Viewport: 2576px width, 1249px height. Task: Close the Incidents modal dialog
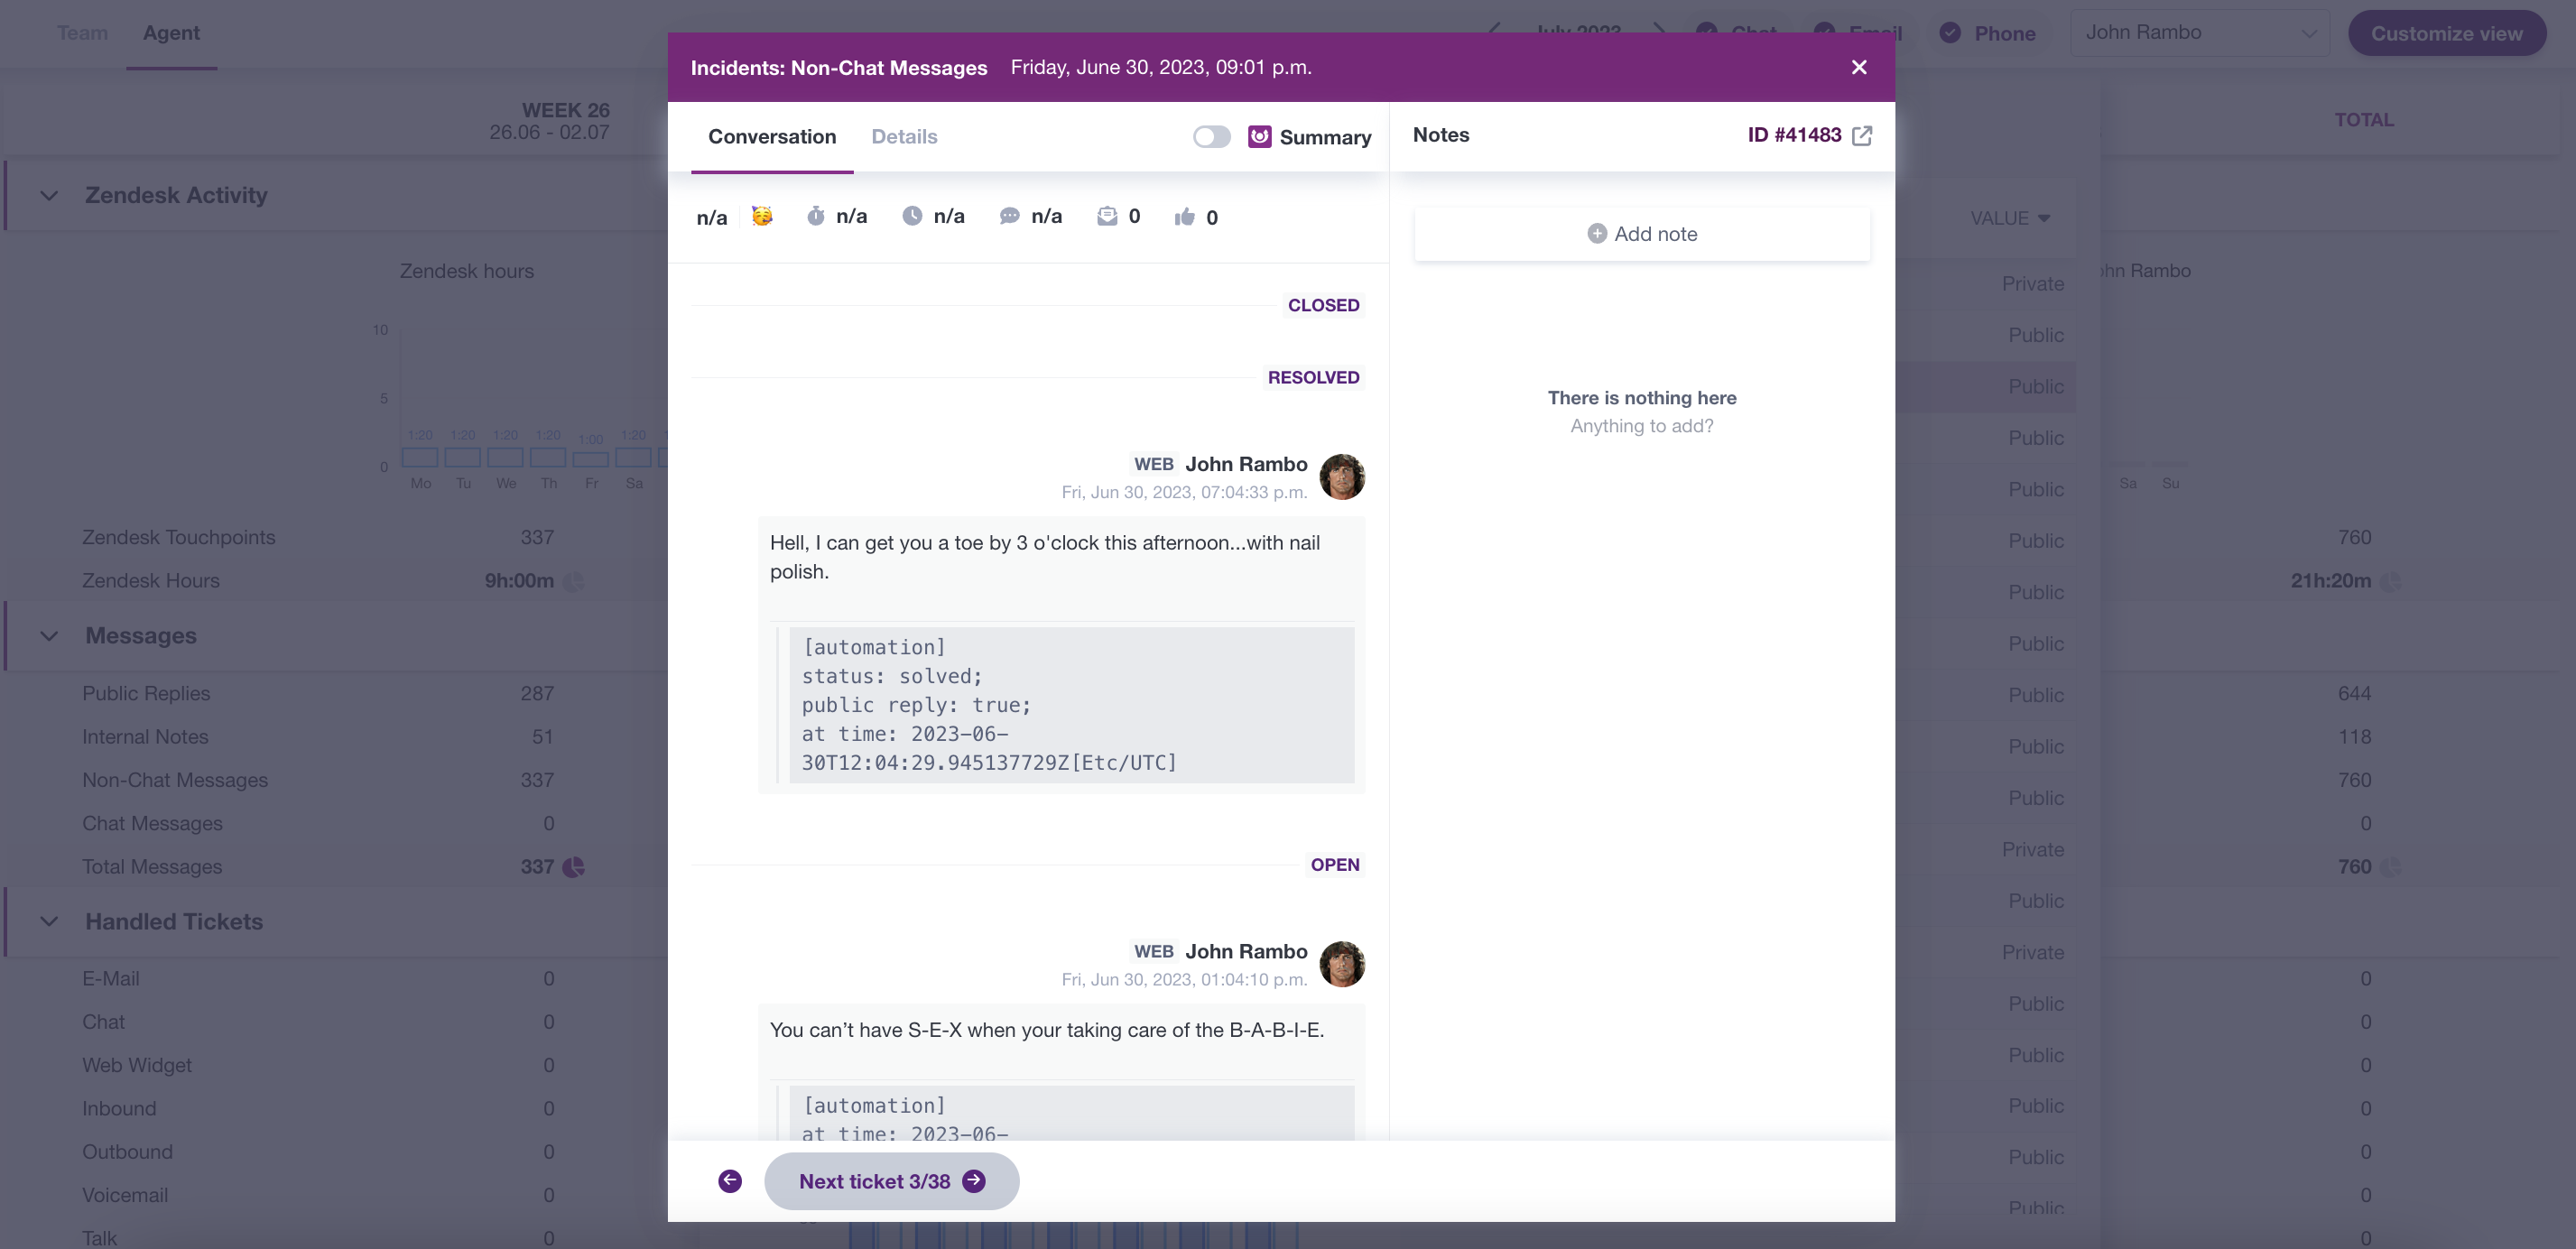coord(1858,67)
